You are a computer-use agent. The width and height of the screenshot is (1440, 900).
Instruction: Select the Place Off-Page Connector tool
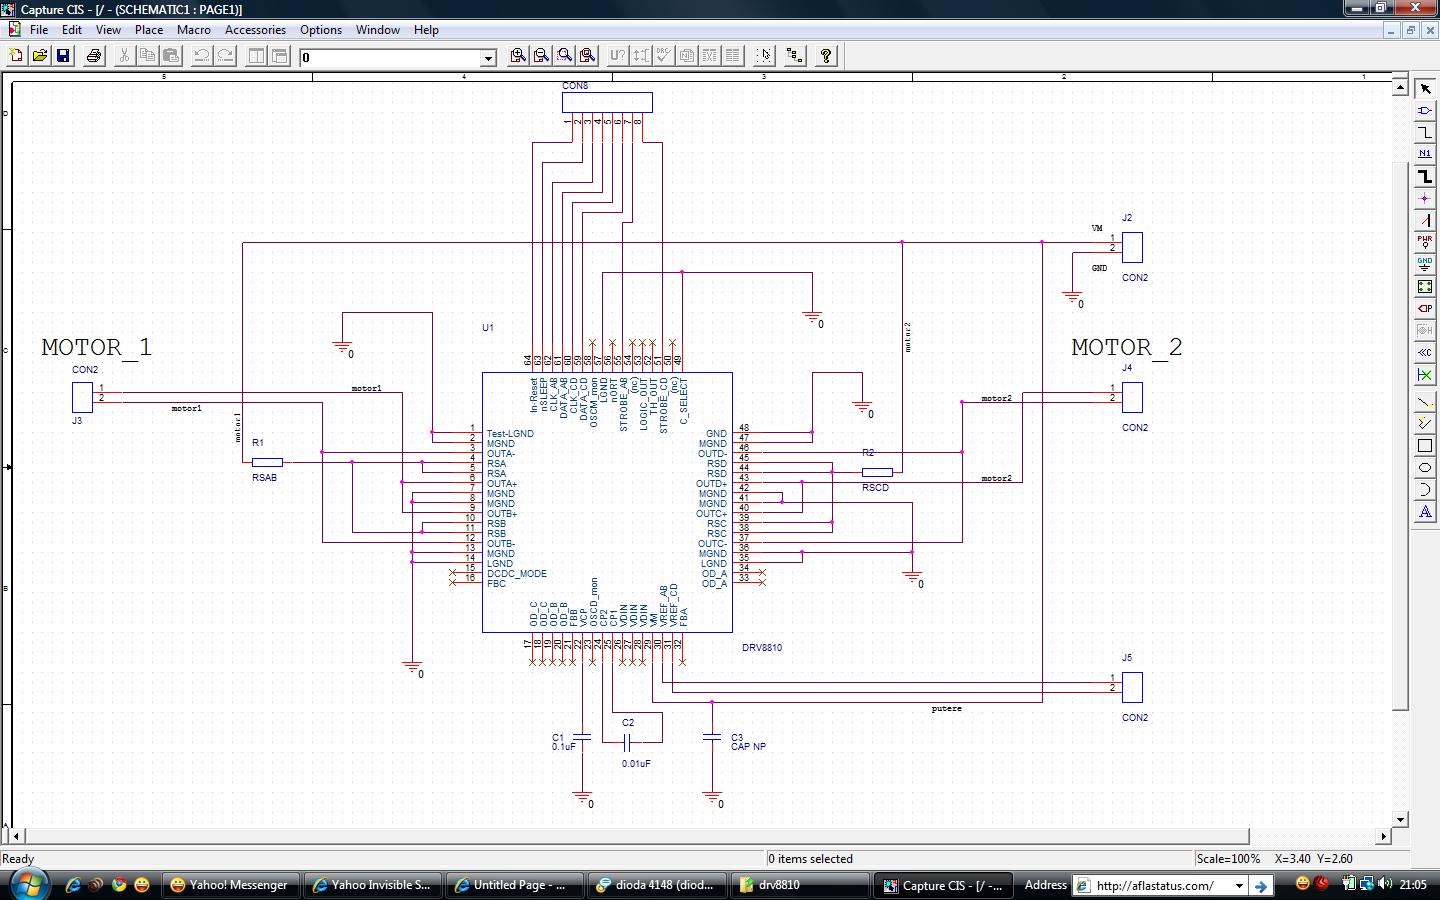point(1425,352)
